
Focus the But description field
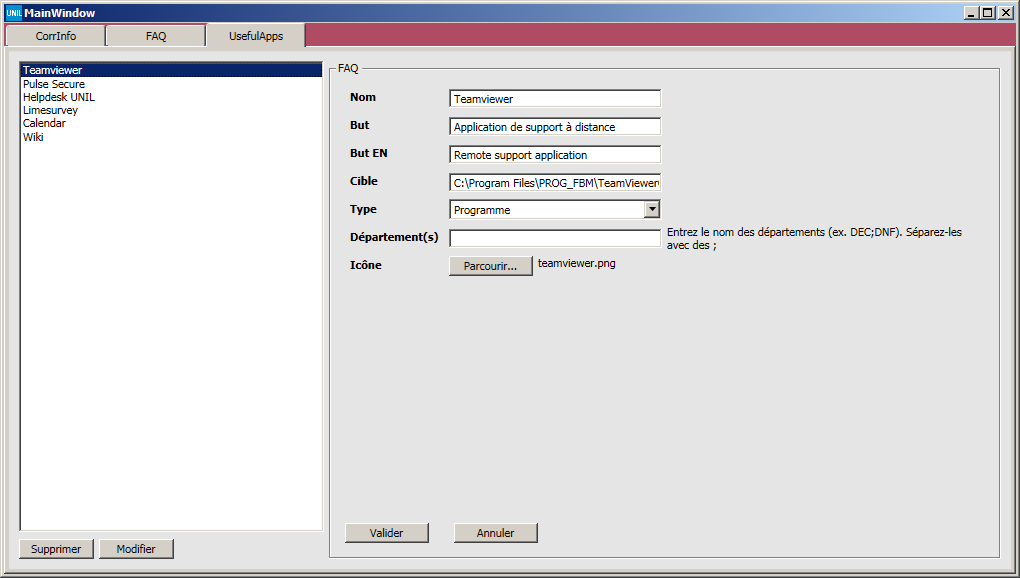pyautogui.click(x=555, y=127)
